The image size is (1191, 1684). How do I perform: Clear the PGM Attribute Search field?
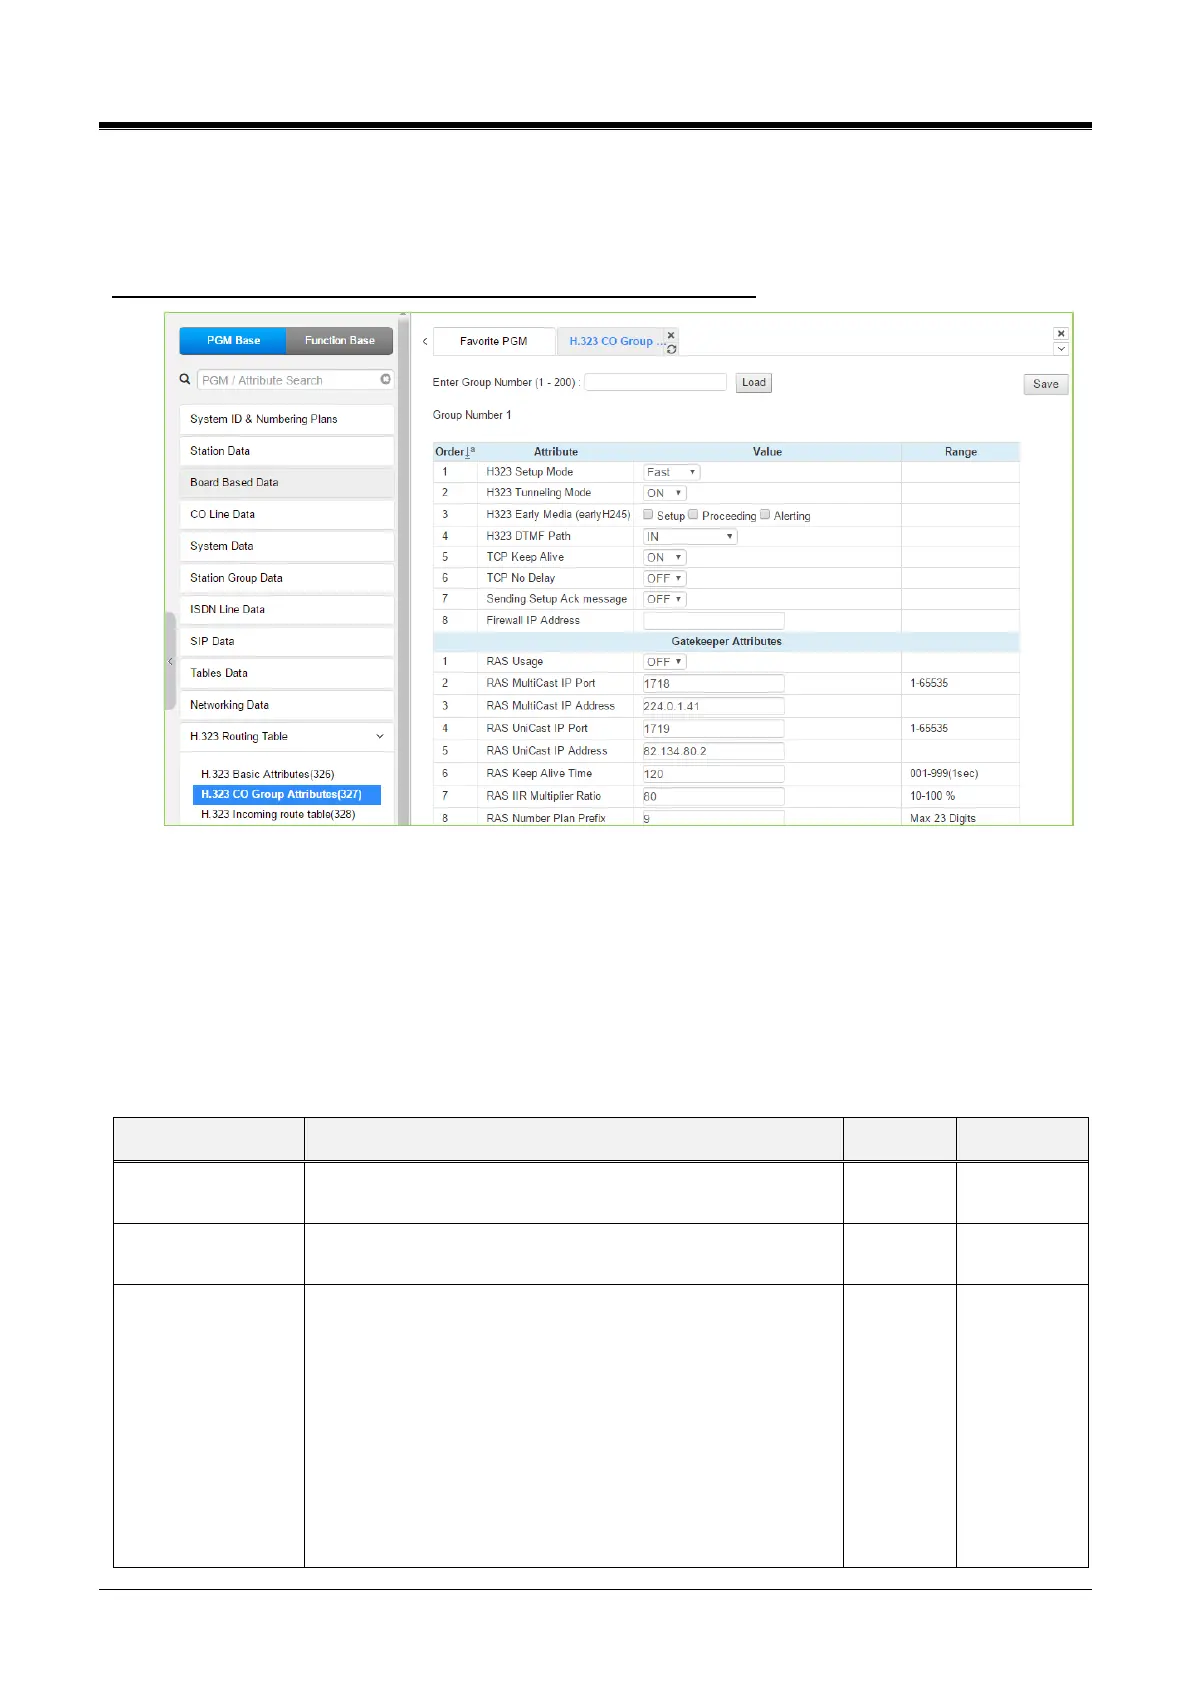(385, 380)
